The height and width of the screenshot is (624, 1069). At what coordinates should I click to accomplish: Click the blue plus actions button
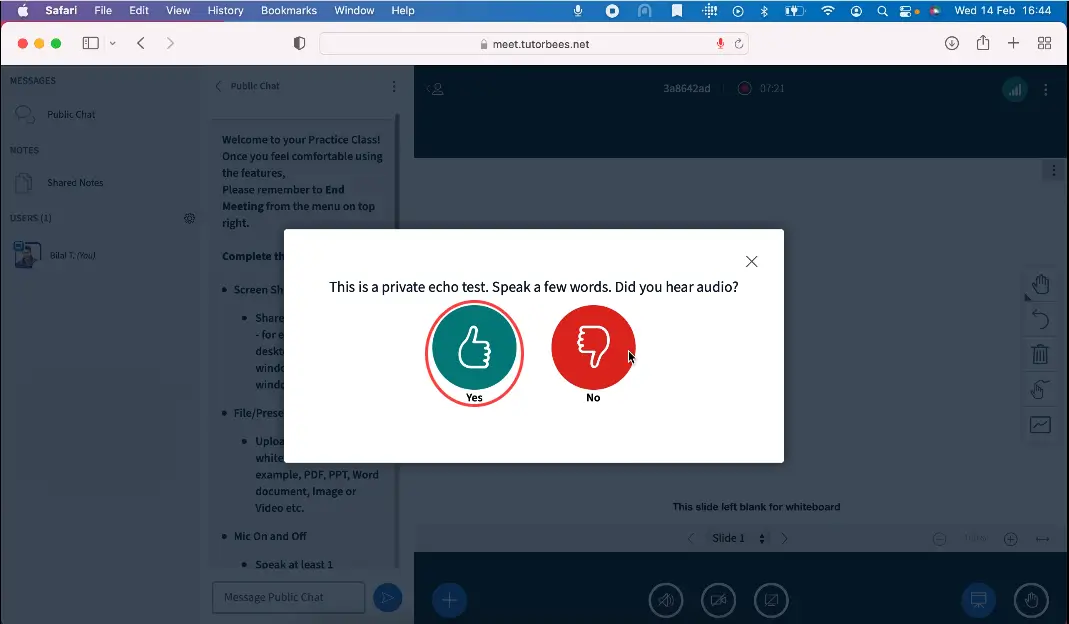coord(449,600)
